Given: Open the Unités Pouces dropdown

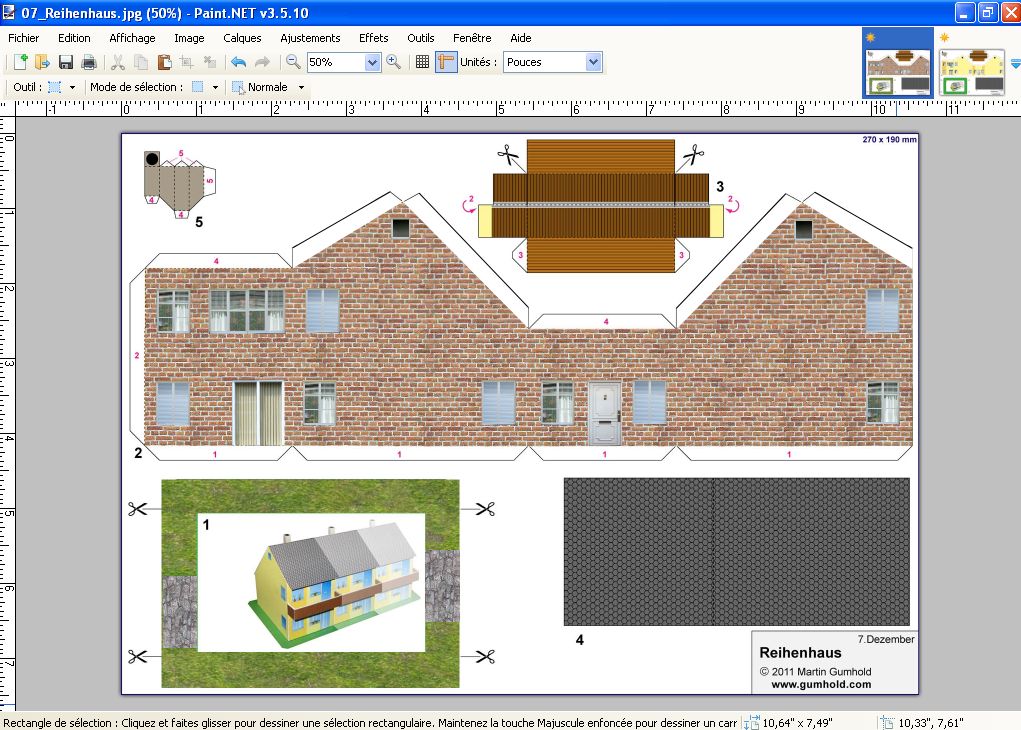Looking at the screenshot, I should 593,62.
